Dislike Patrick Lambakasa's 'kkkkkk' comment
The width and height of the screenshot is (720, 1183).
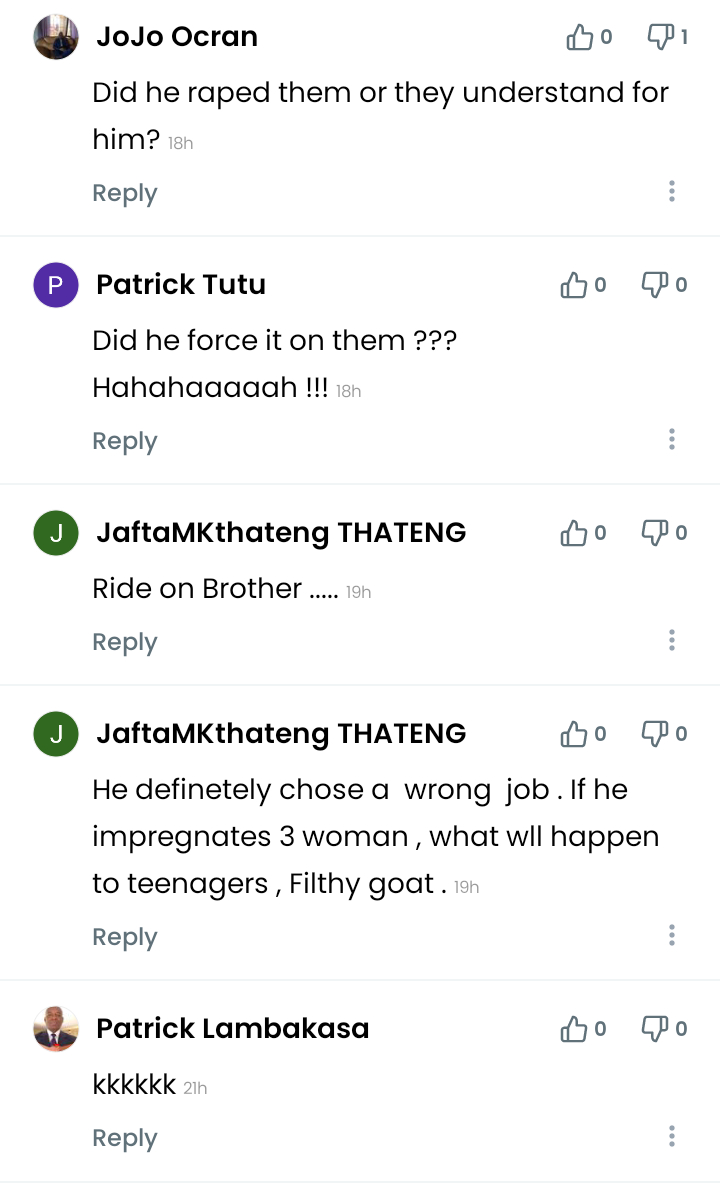(655, 1029)
